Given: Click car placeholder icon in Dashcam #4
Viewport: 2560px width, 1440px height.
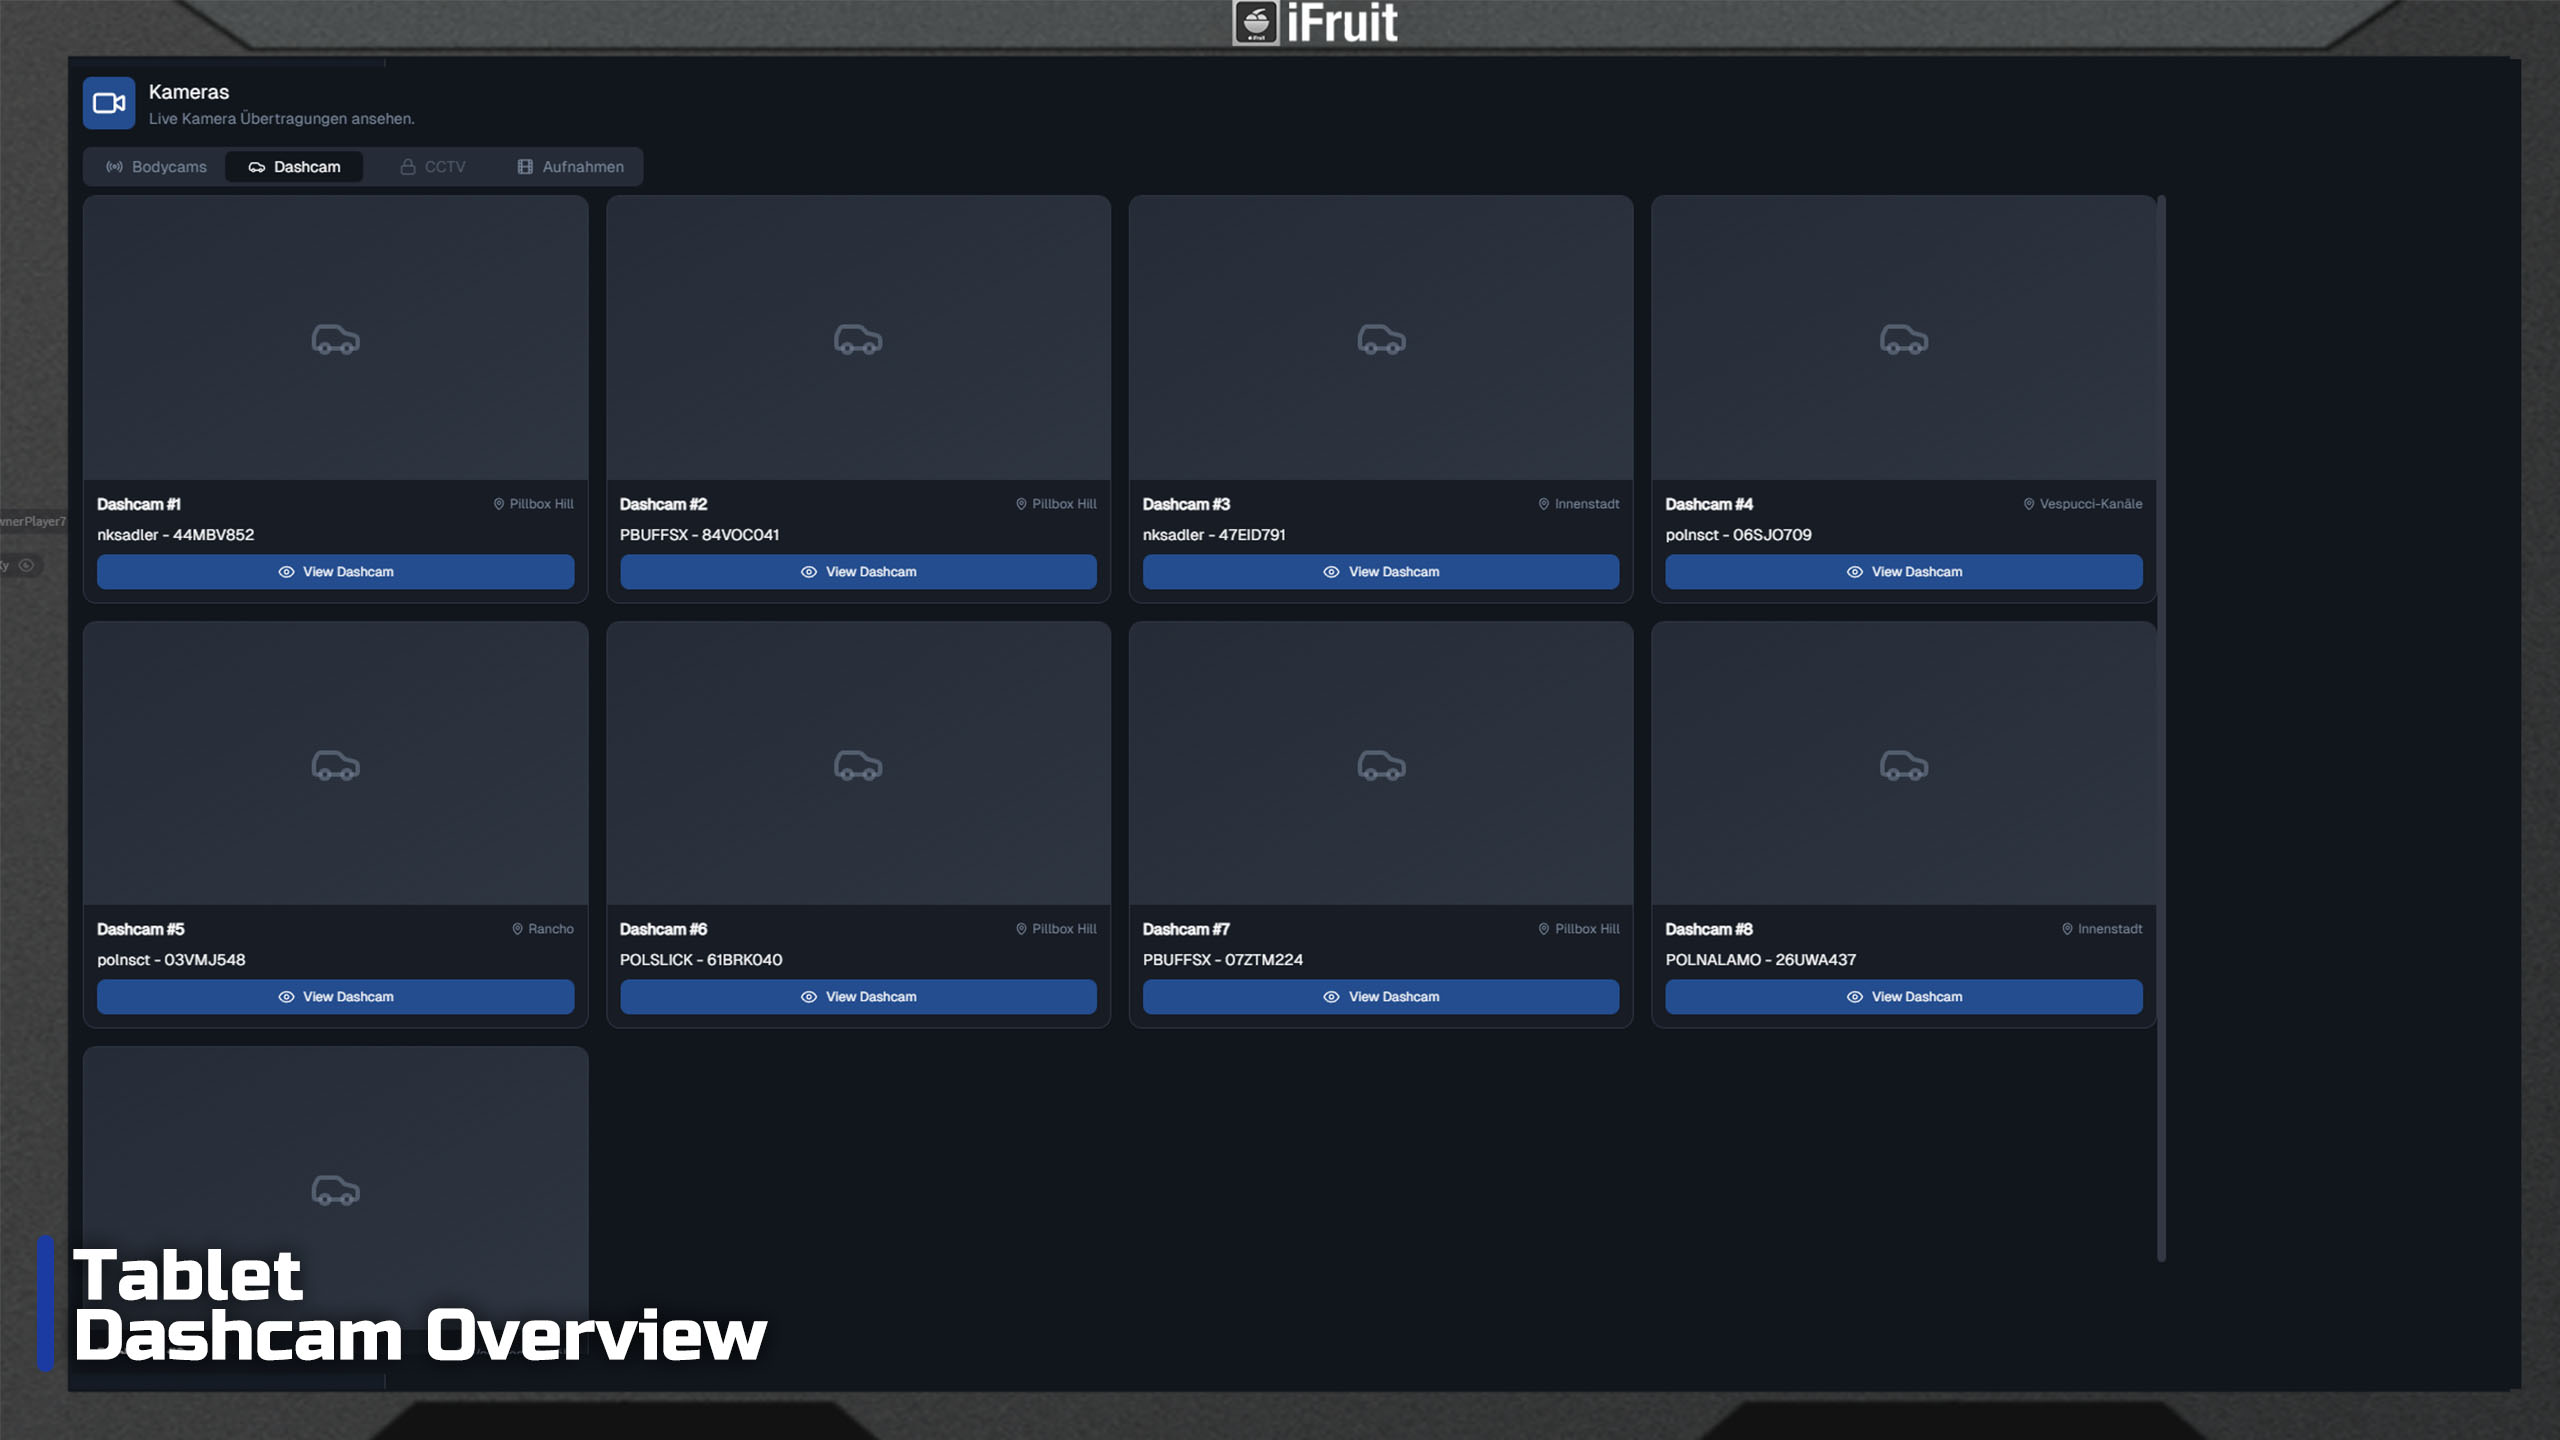Looking at the screenshot, I should 1903,340.
